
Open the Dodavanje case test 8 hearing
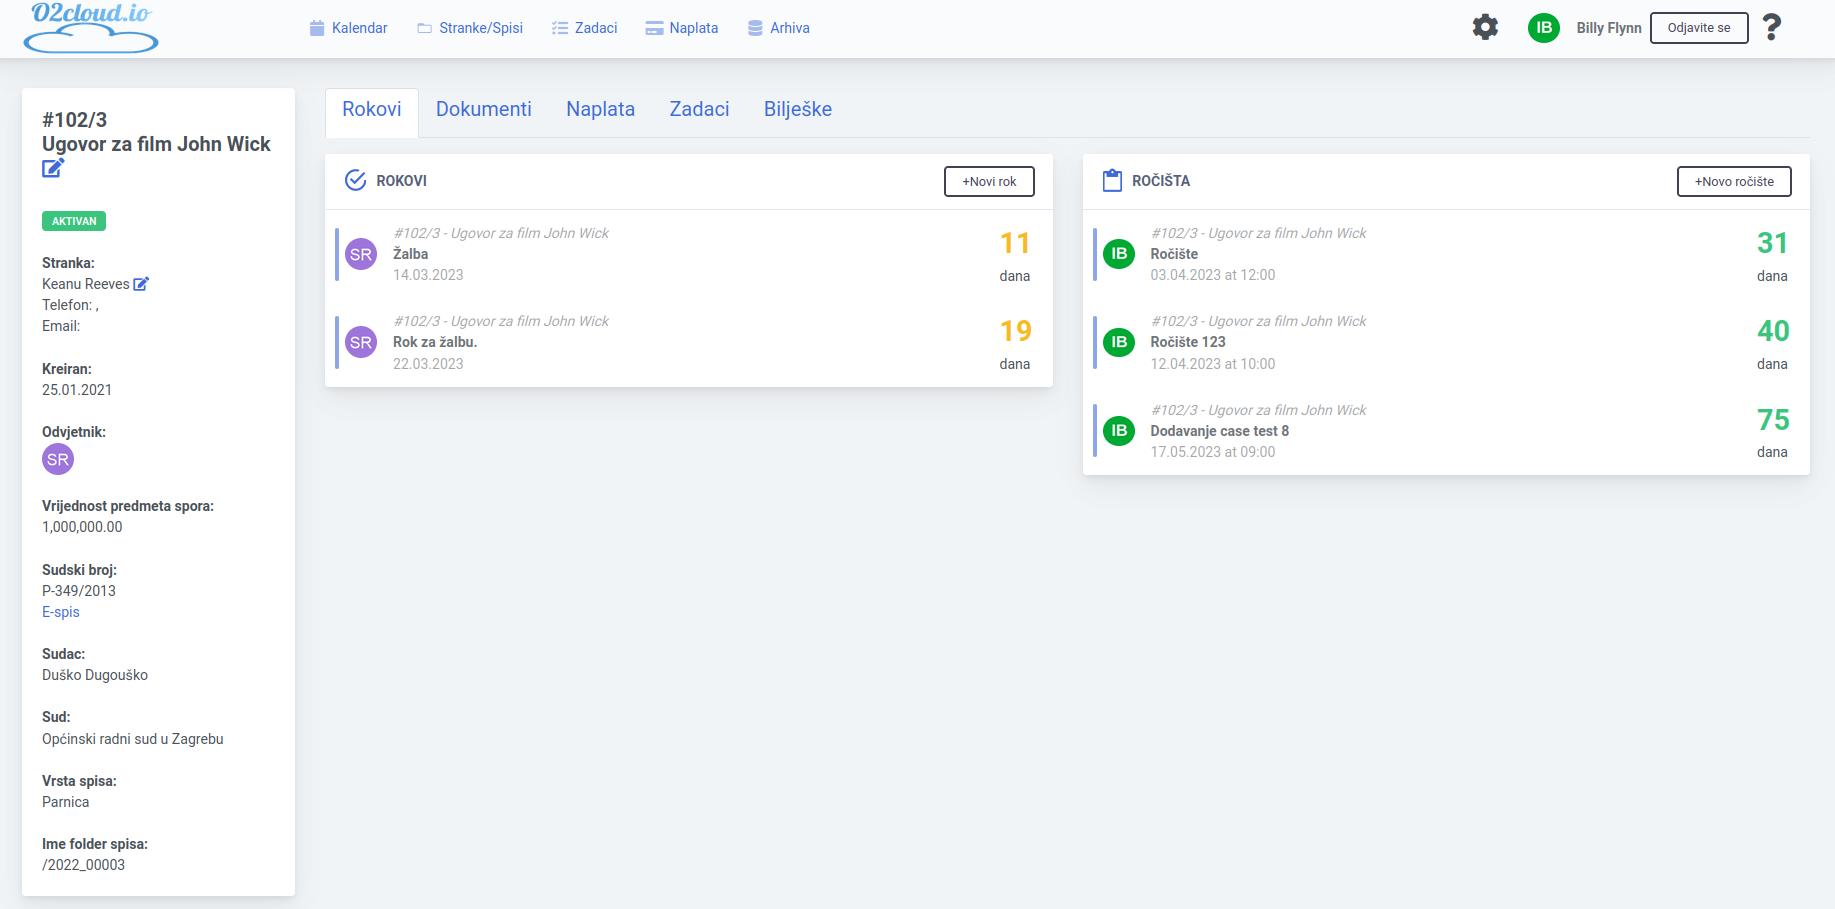point(1219,431)
